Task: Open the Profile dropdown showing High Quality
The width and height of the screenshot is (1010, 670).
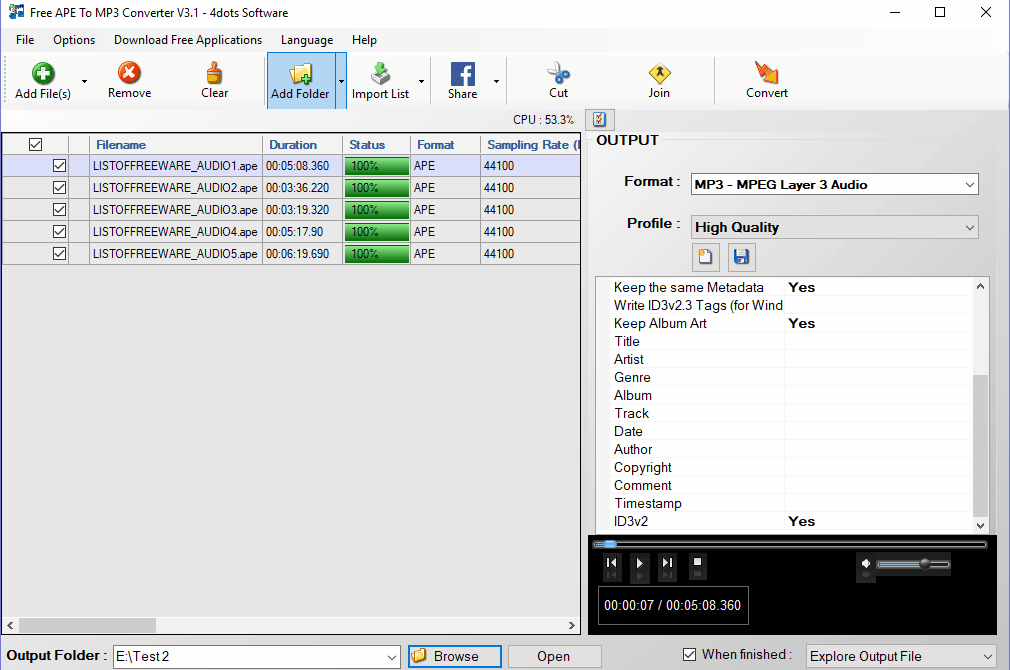Action: pyautogui.click(x=835, y=227)
